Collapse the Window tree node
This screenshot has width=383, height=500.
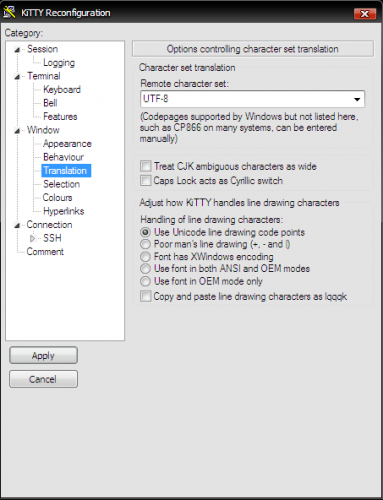tap(17, 131)
